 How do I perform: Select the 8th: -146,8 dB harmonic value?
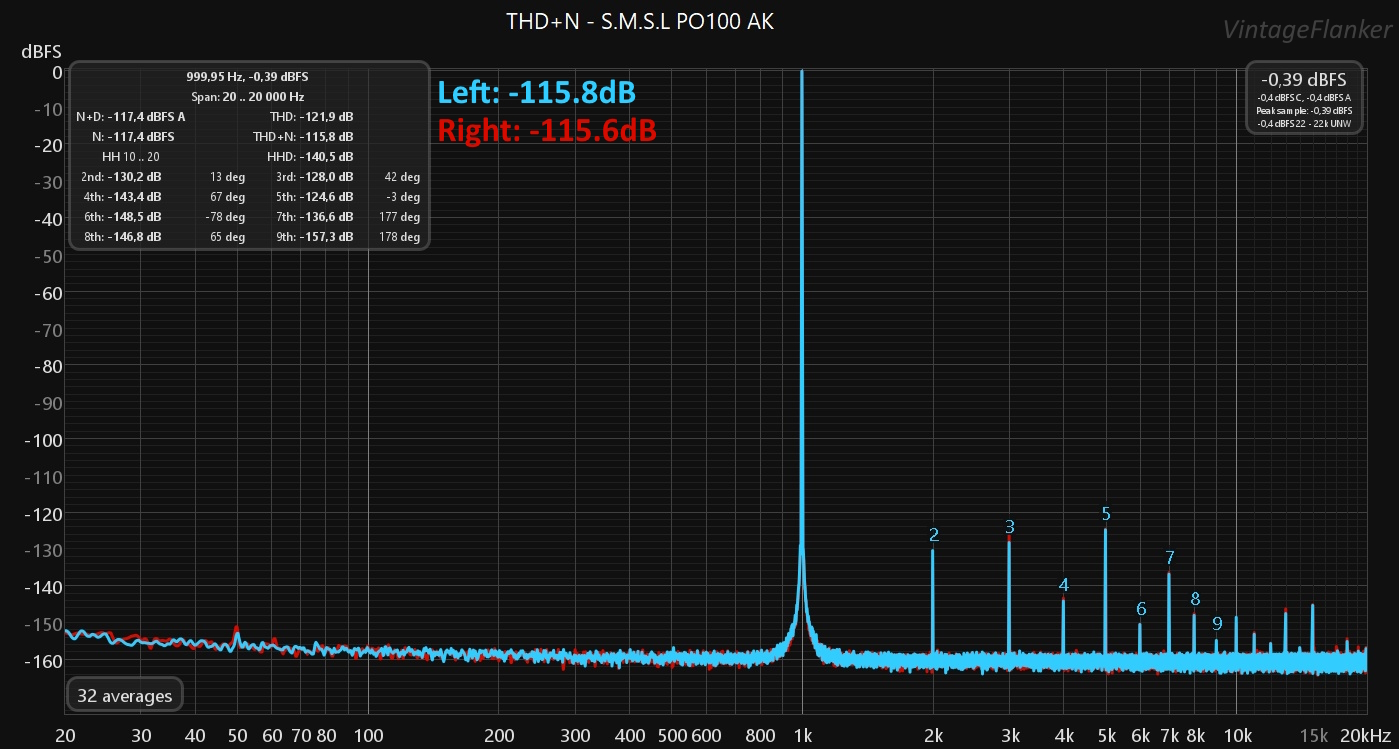[x=121, y=237]
